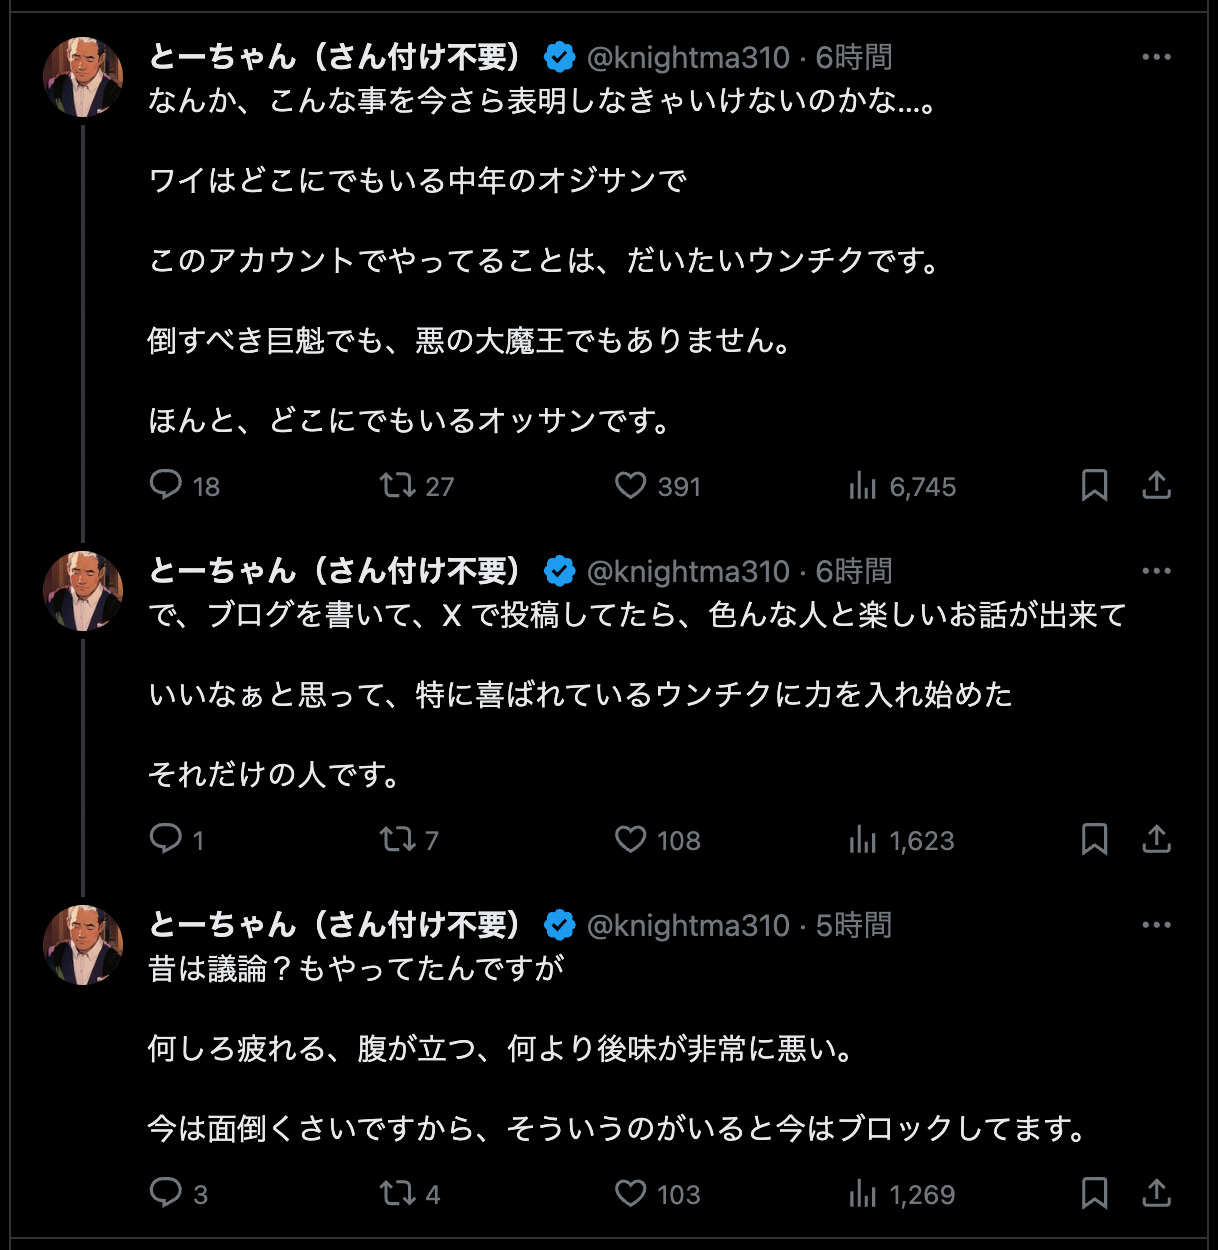View analytics showing 1,269 views
Image resolution: width=1218 pixels, height=1250 pixels.
coord(863,1194)
